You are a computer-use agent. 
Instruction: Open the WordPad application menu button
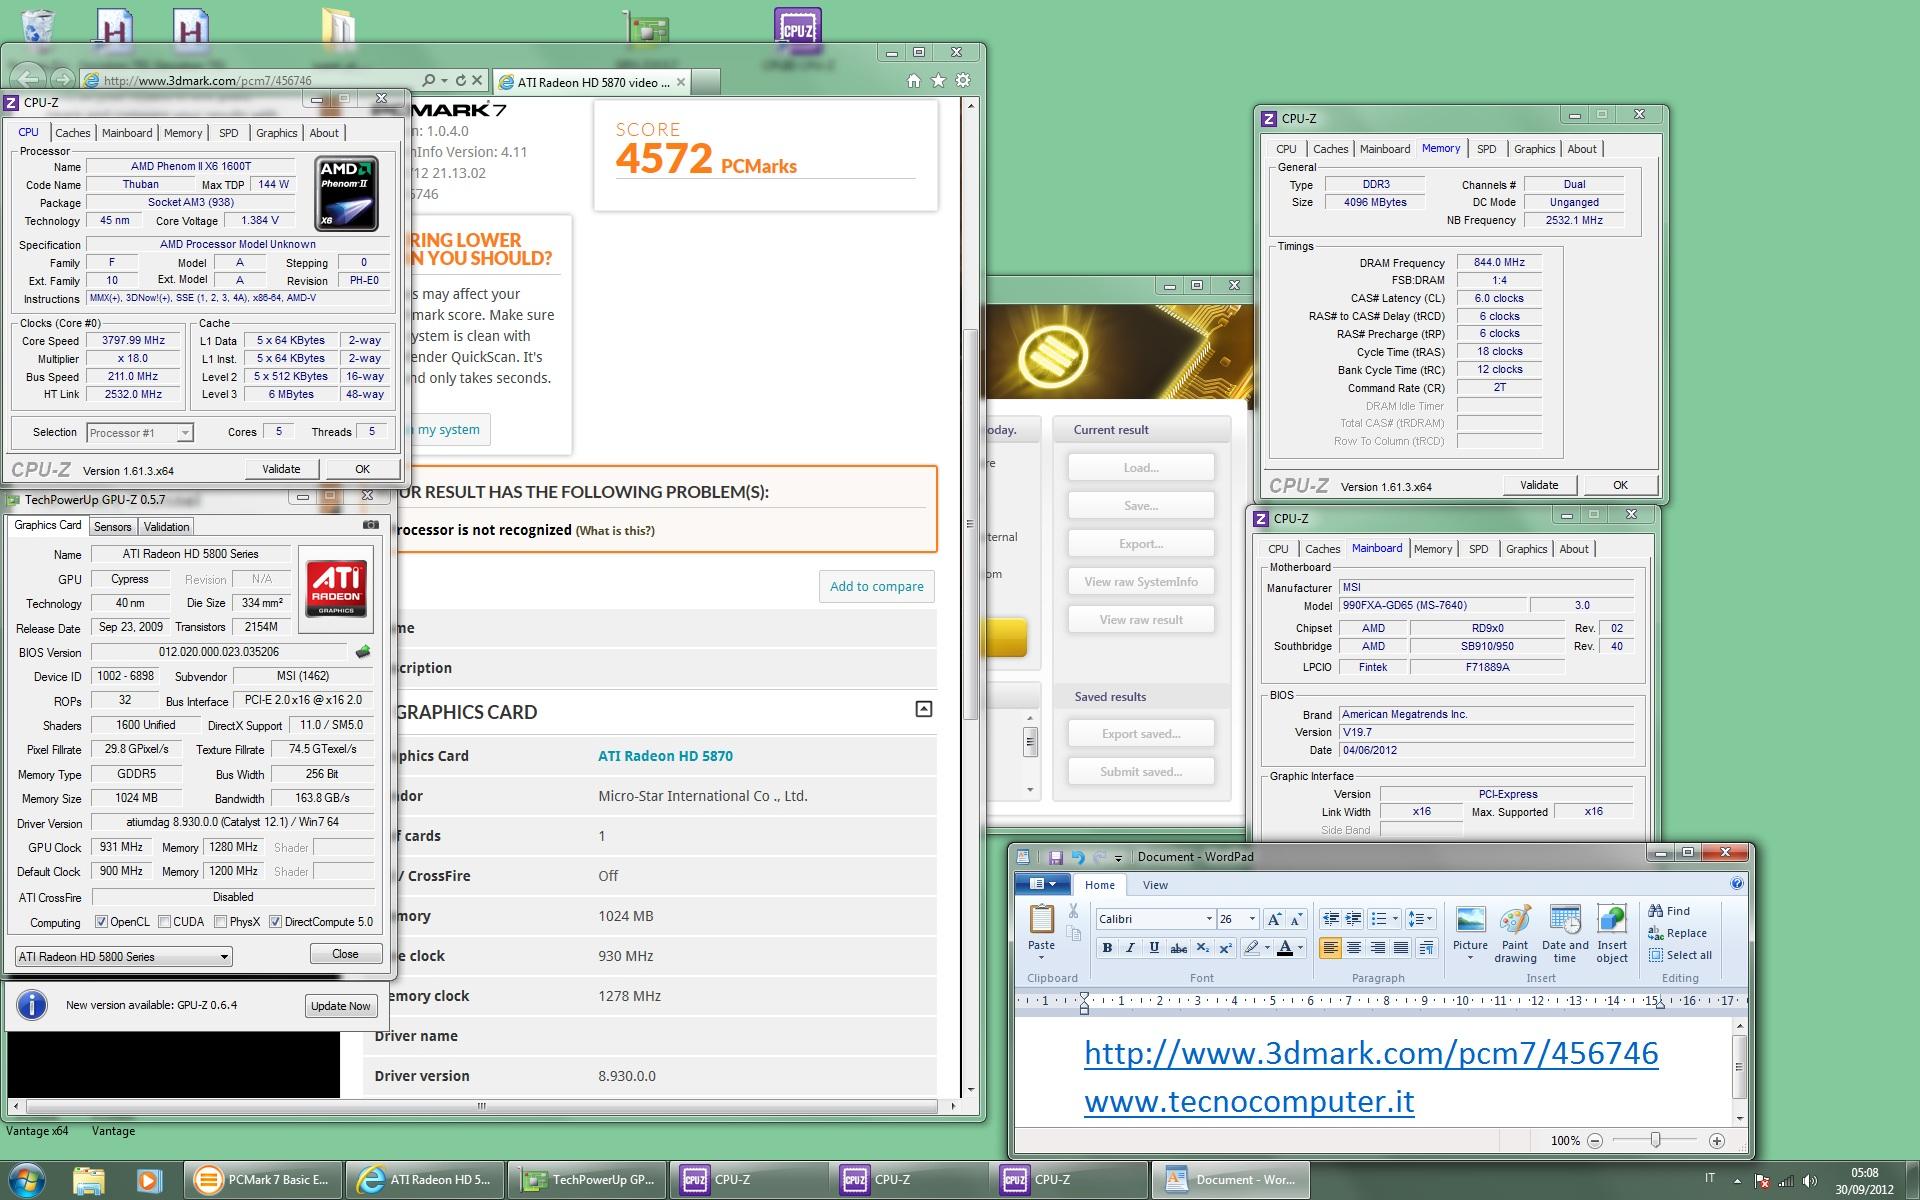pos(1042,884)
